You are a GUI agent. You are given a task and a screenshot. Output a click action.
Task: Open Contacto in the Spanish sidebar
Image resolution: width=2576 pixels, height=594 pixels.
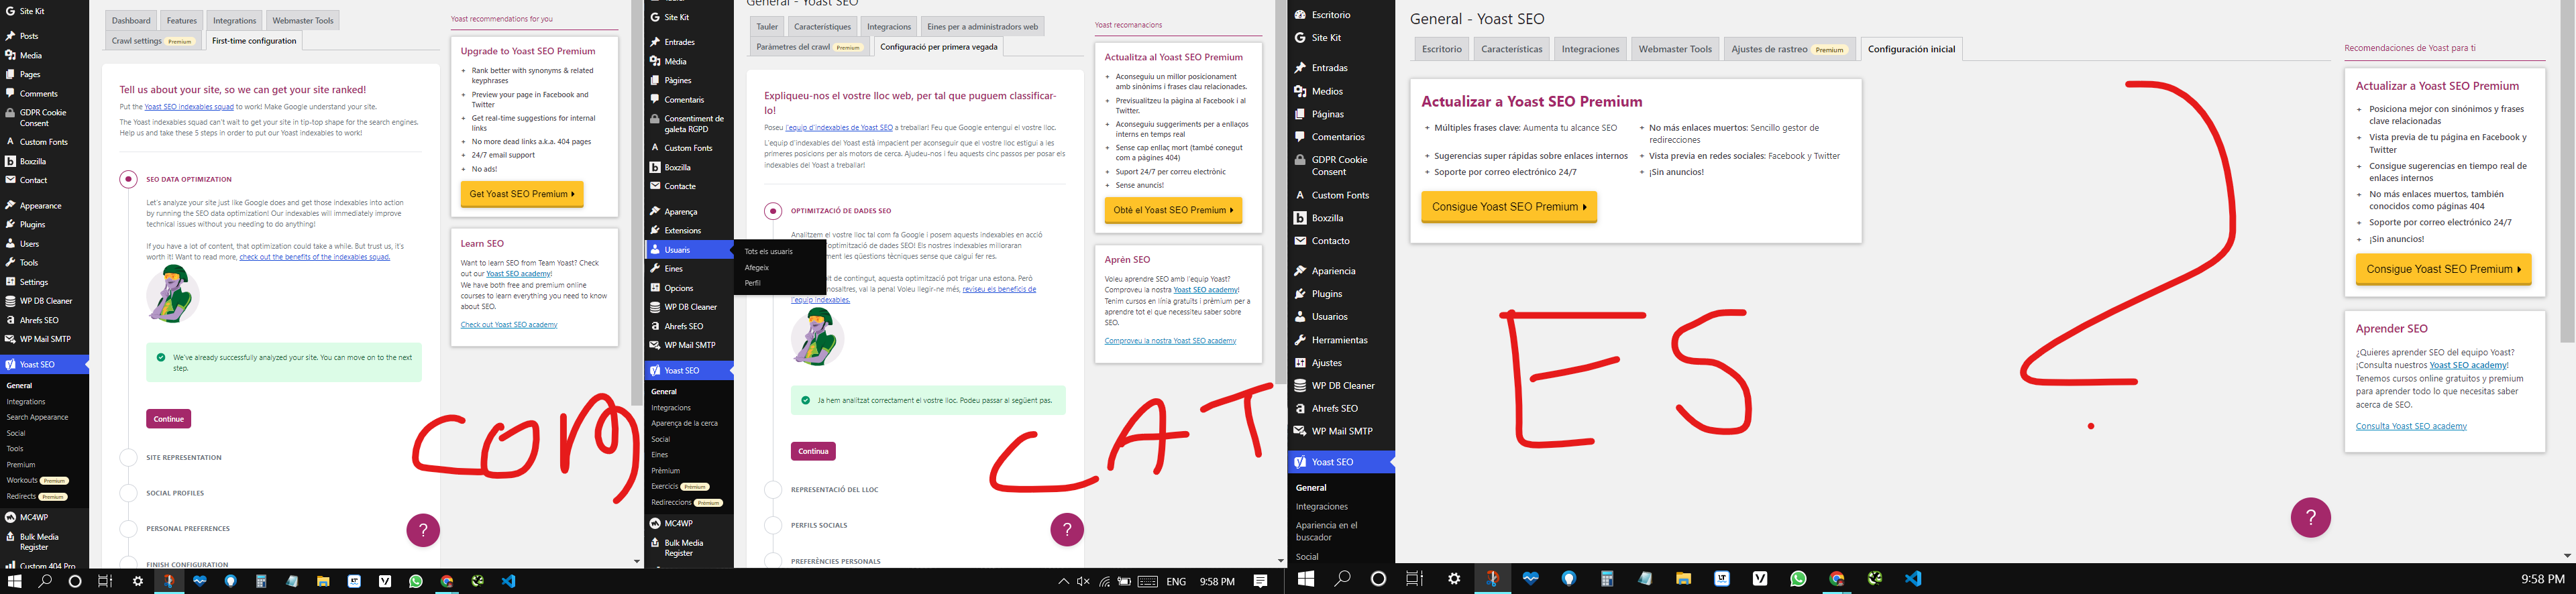pos(1331,241)
